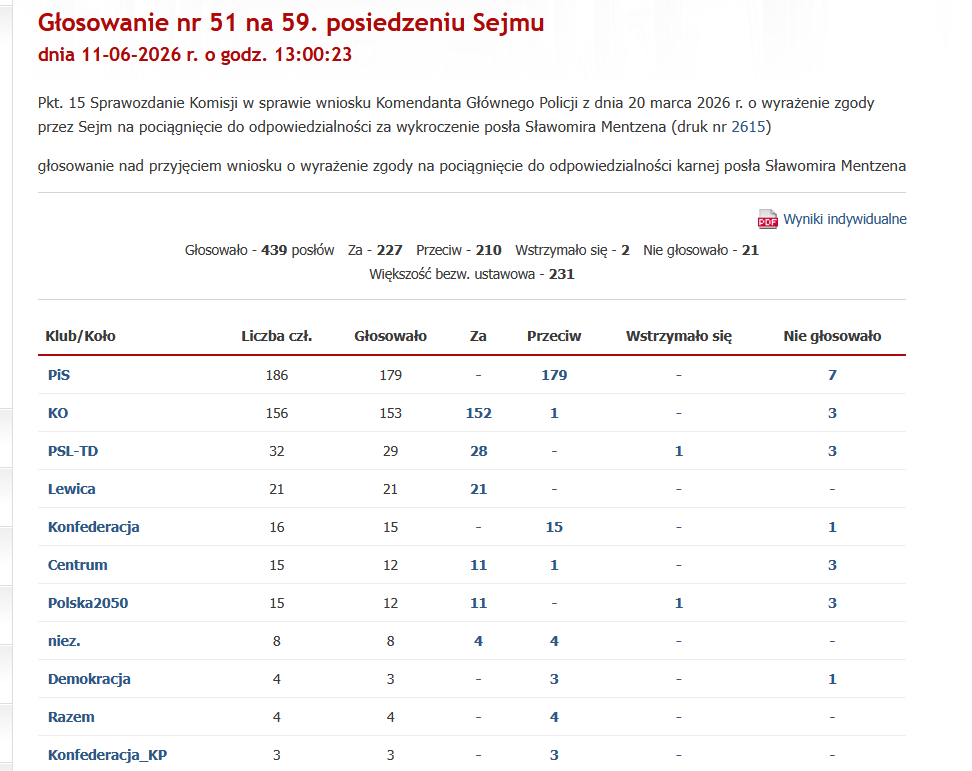The height and width of the screenshot is (771, 972).
Task: Open the niez. group link
Action: [64, 641]
